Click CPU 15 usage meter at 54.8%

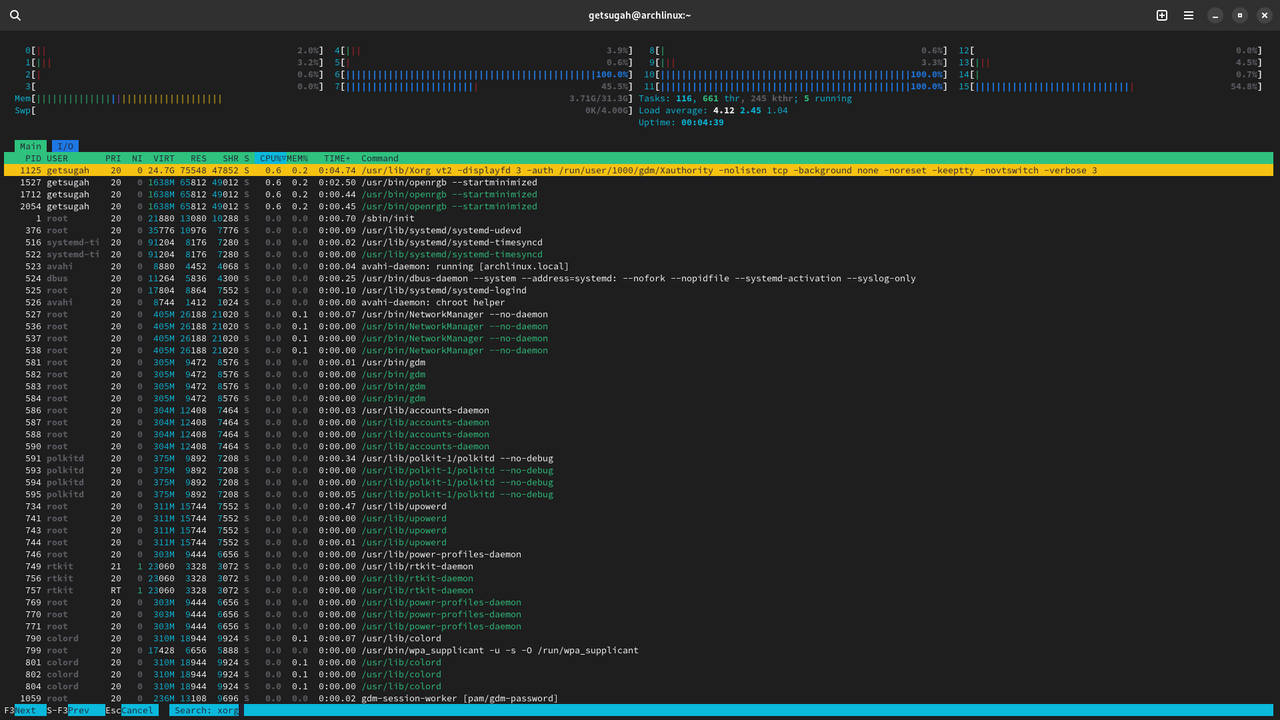pos(1110,86)
